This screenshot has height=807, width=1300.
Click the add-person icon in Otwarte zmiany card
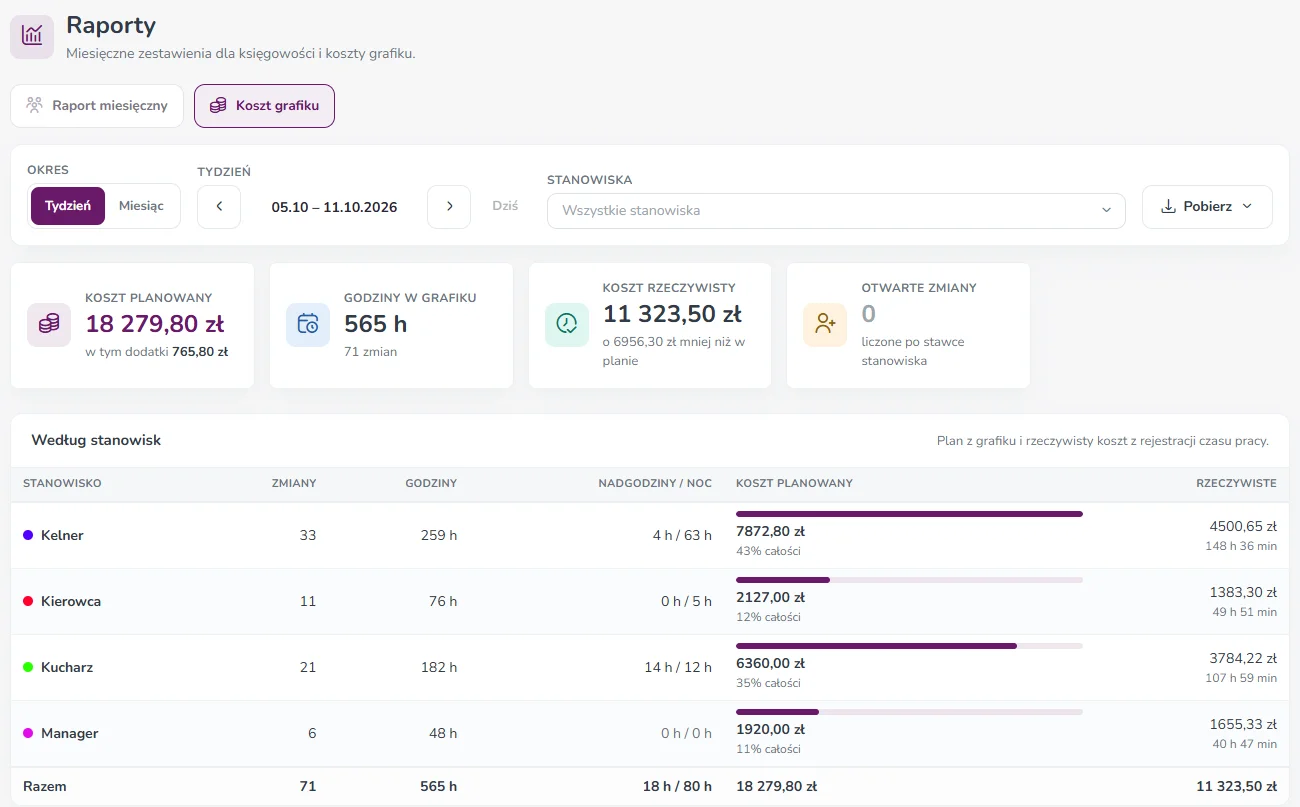pos(825,324)
